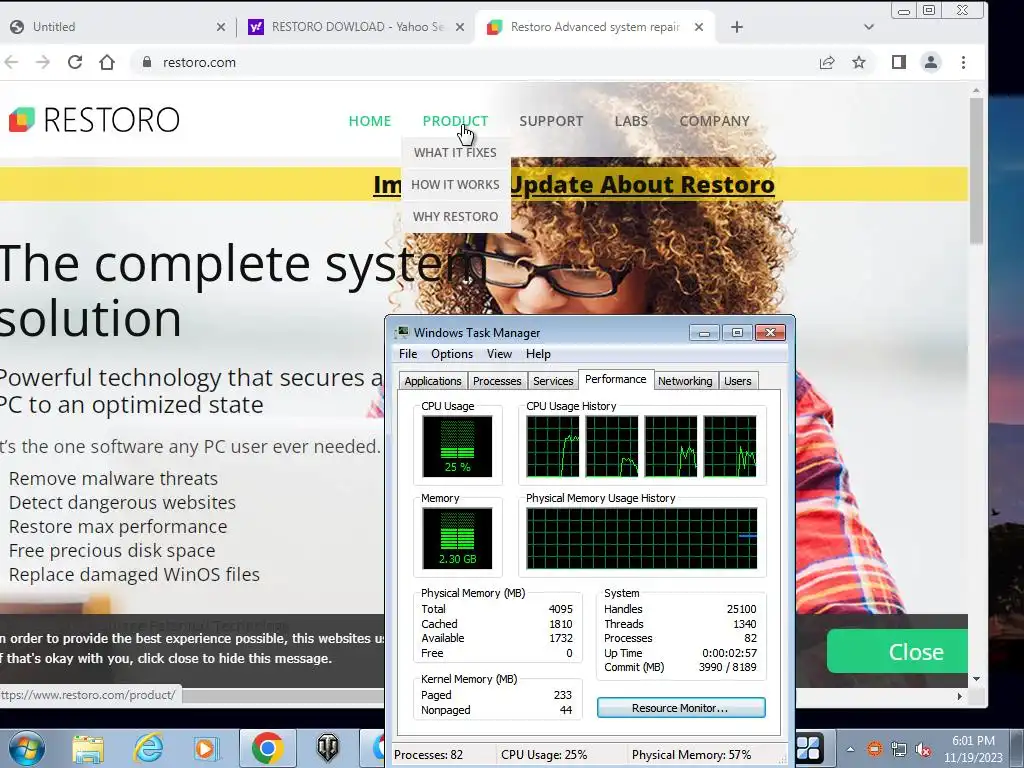Open the PRODUCT nav menu
The height and width of the screenshot is (768, 1024).
pos(455,121)
